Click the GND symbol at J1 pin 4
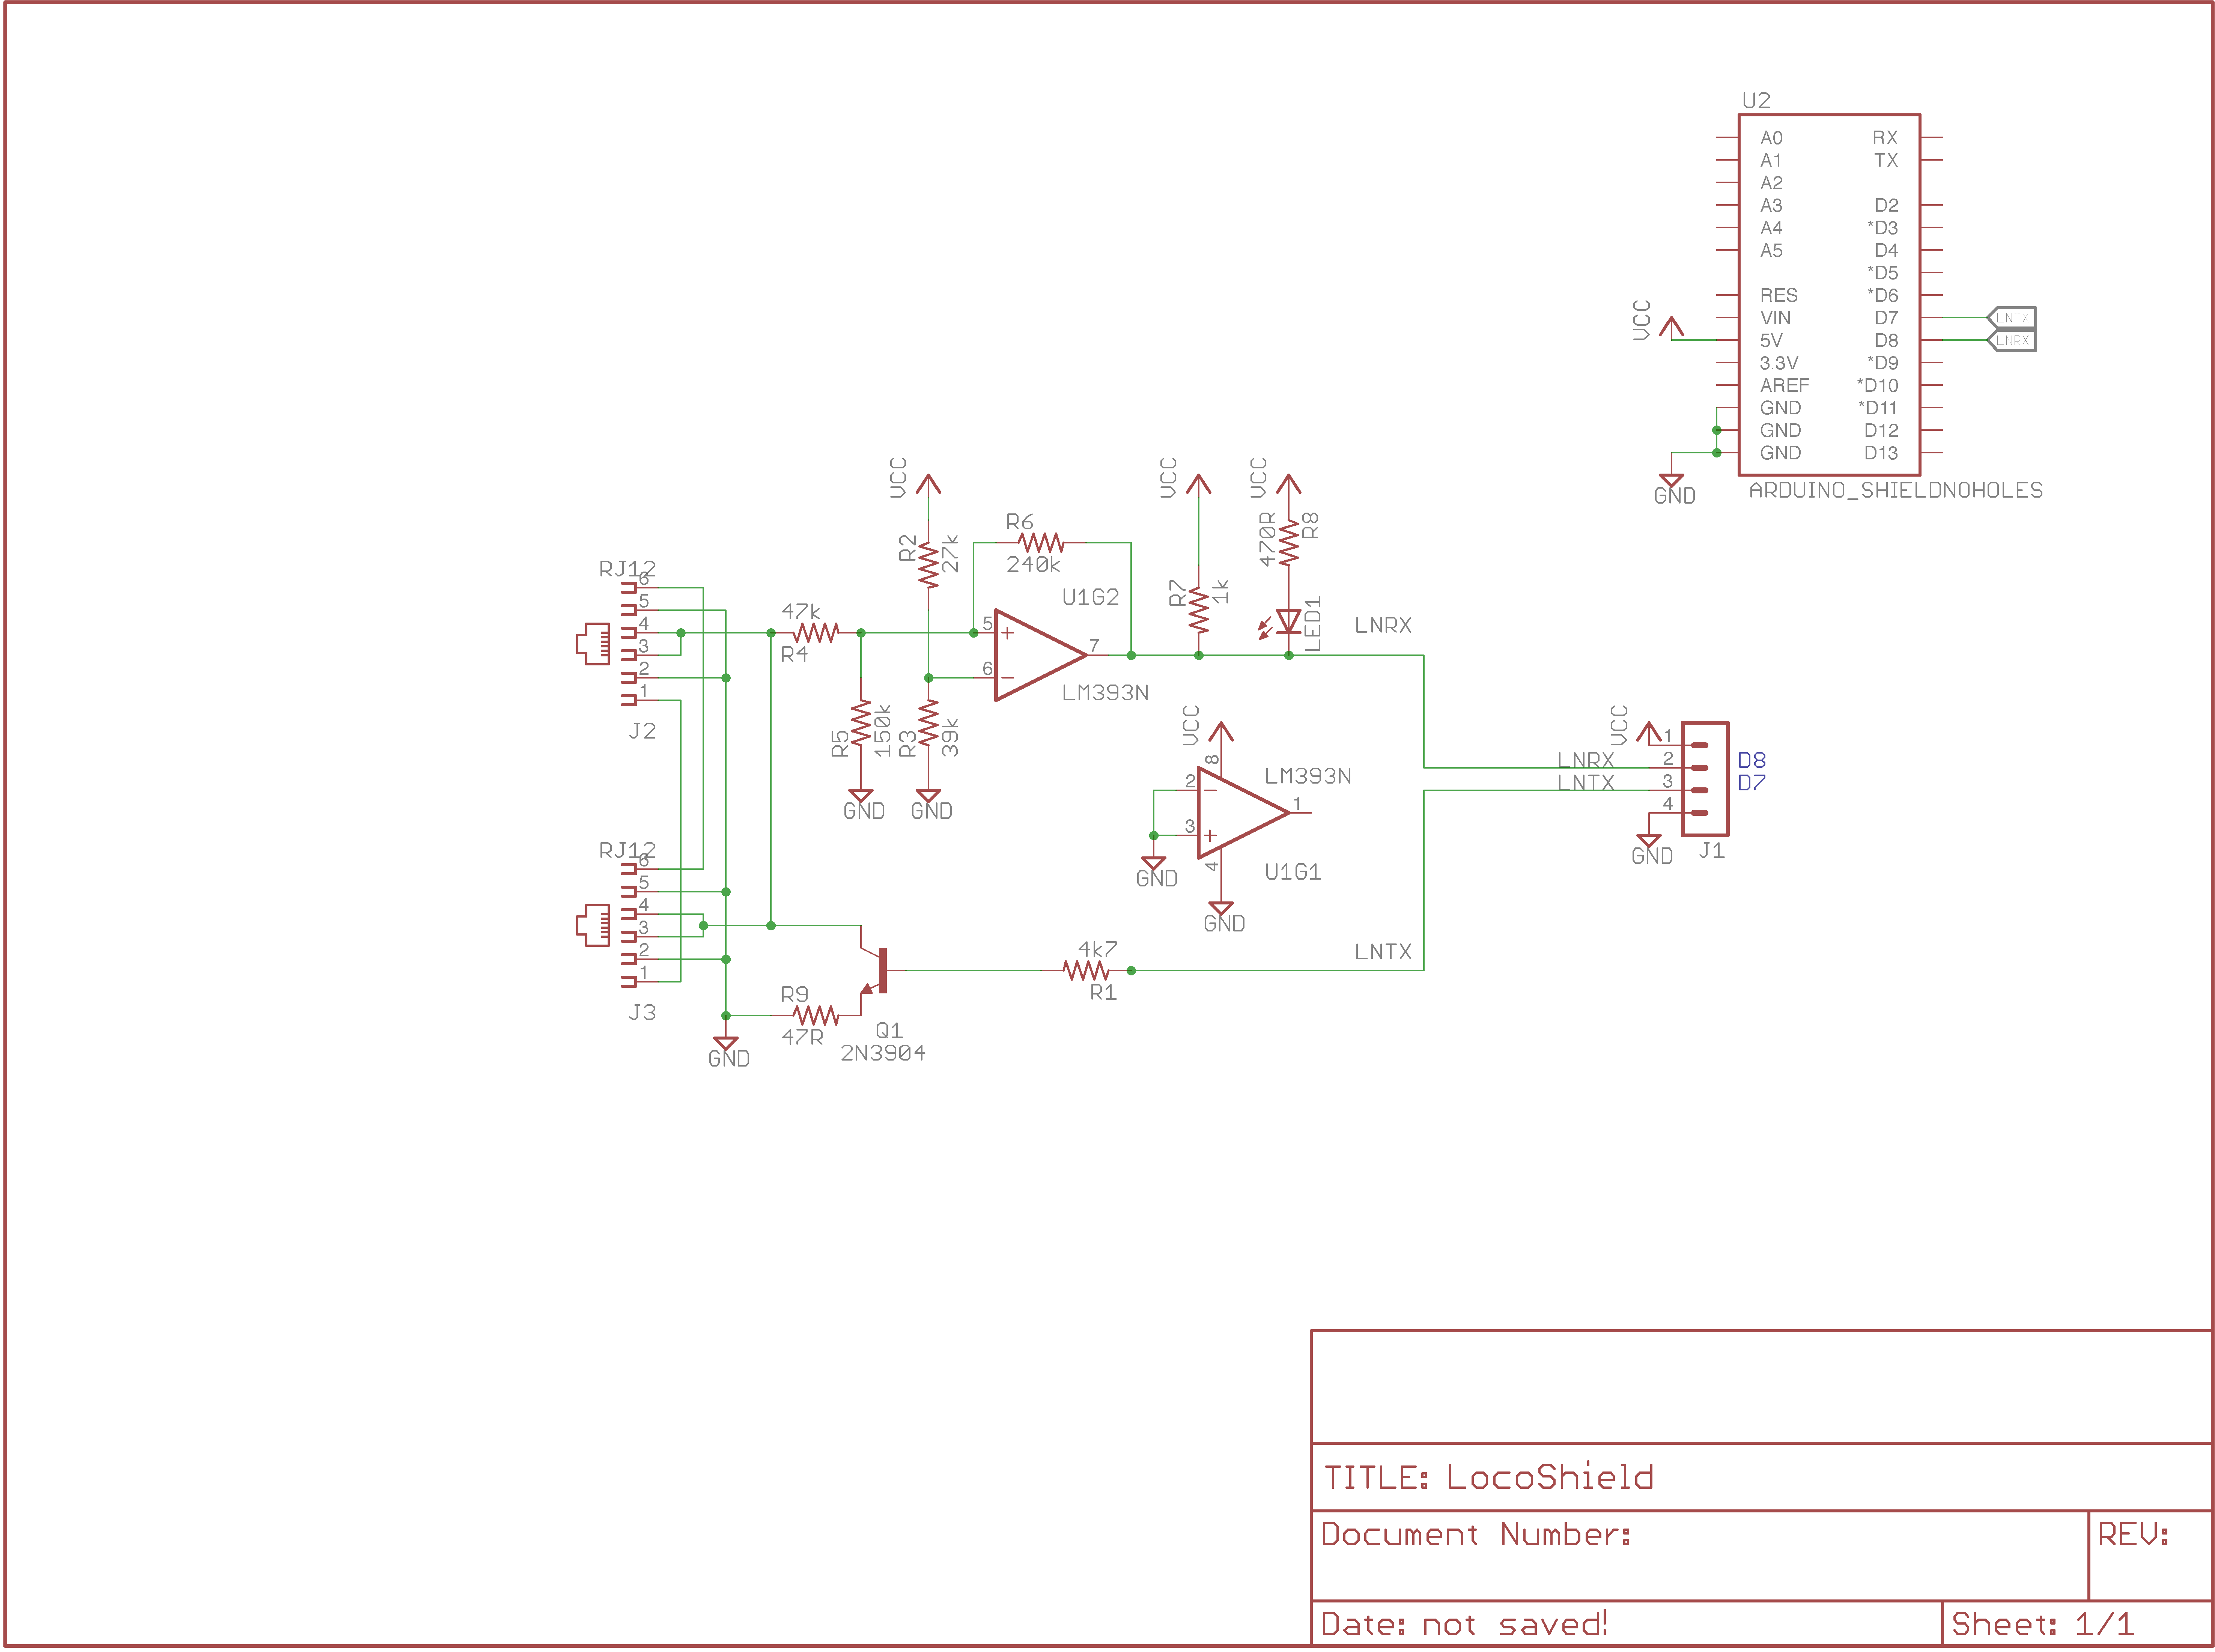The image size is (2215, 1652). [x=1649, y=841]
